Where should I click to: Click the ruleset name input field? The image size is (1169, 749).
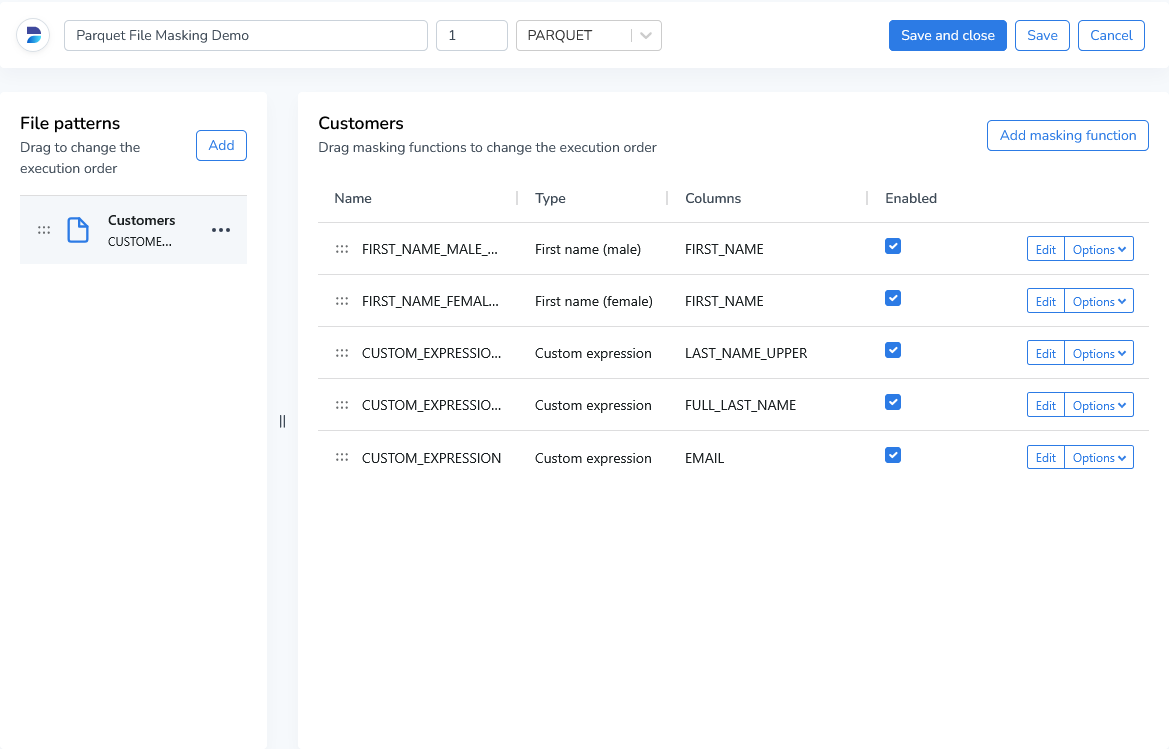coord(246,35)
